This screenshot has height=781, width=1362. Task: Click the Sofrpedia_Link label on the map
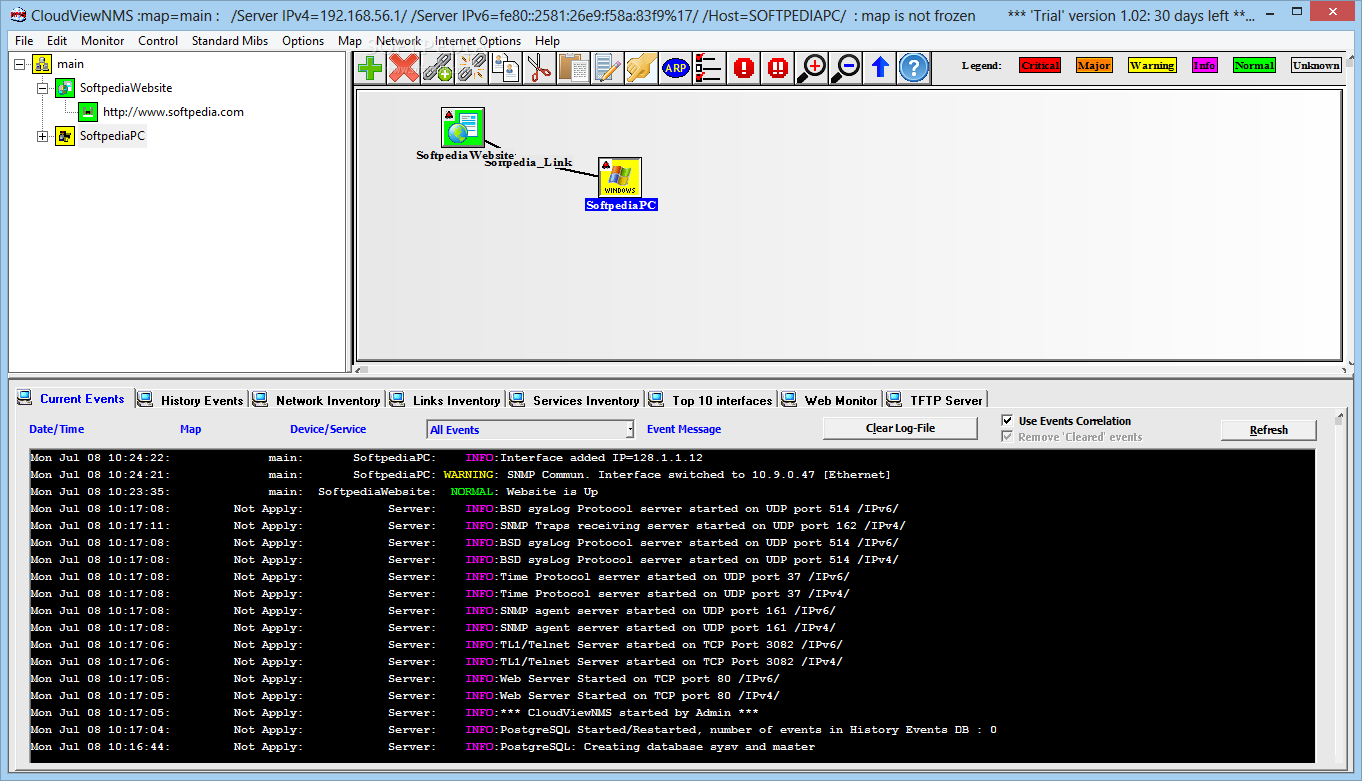529,162
